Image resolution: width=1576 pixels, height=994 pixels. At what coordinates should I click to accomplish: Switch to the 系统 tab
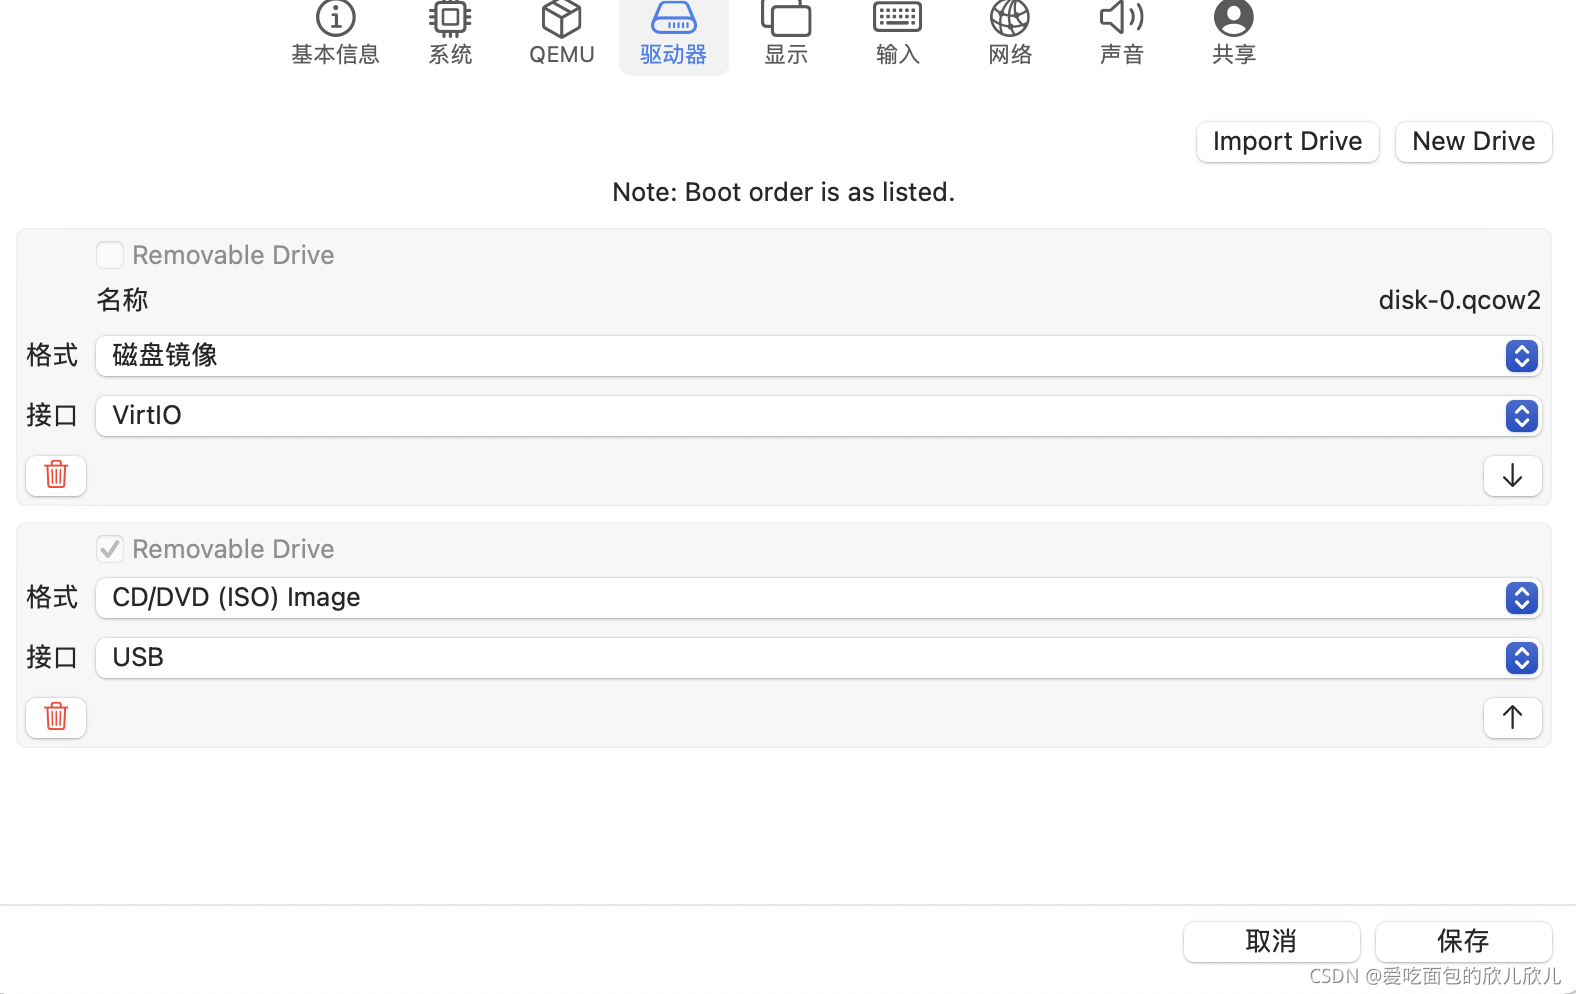point(450,34)
